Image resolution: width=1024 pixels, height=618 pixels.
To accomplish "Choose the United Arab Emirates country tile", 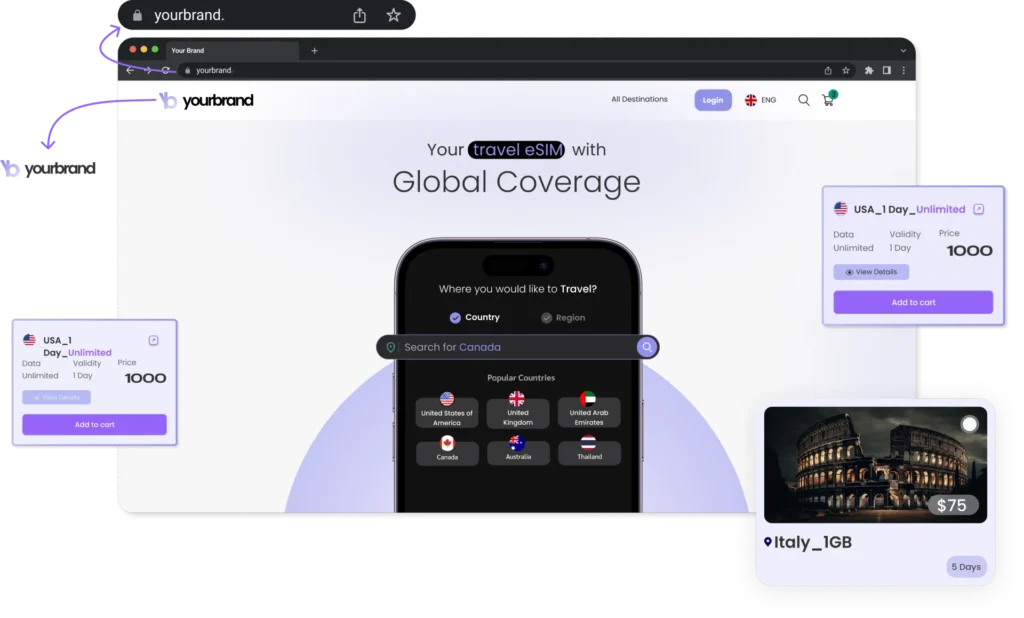I will coord(589,411).
